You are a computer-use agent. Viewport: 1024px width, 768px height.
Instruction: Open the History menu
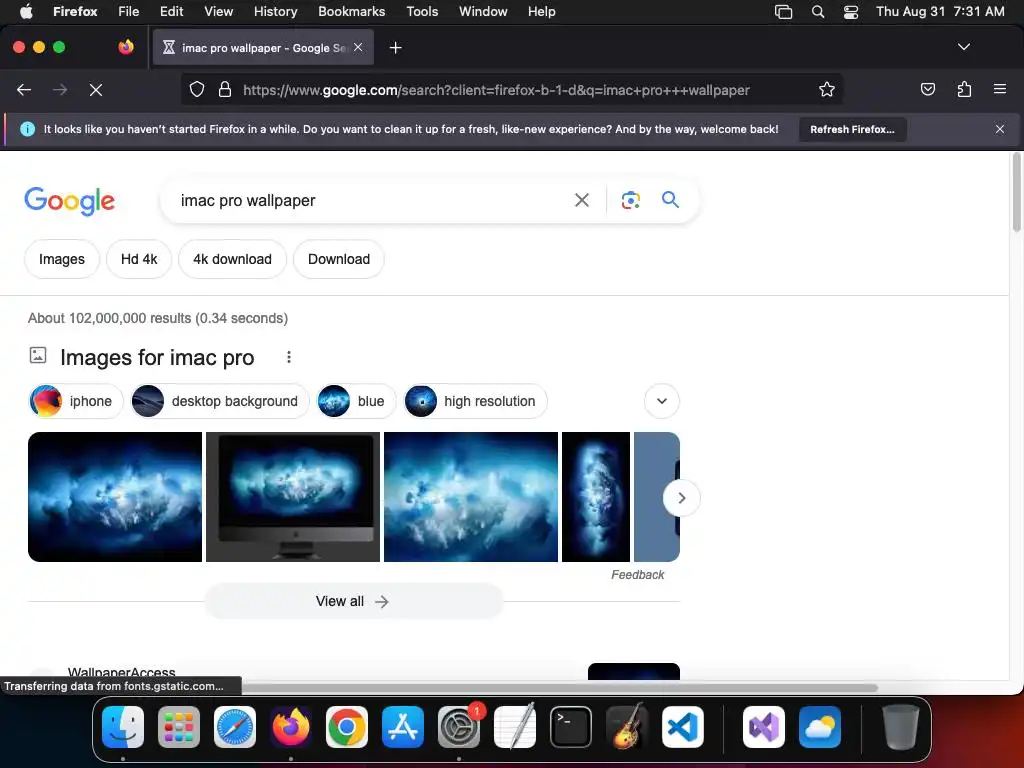click(275, 11)
